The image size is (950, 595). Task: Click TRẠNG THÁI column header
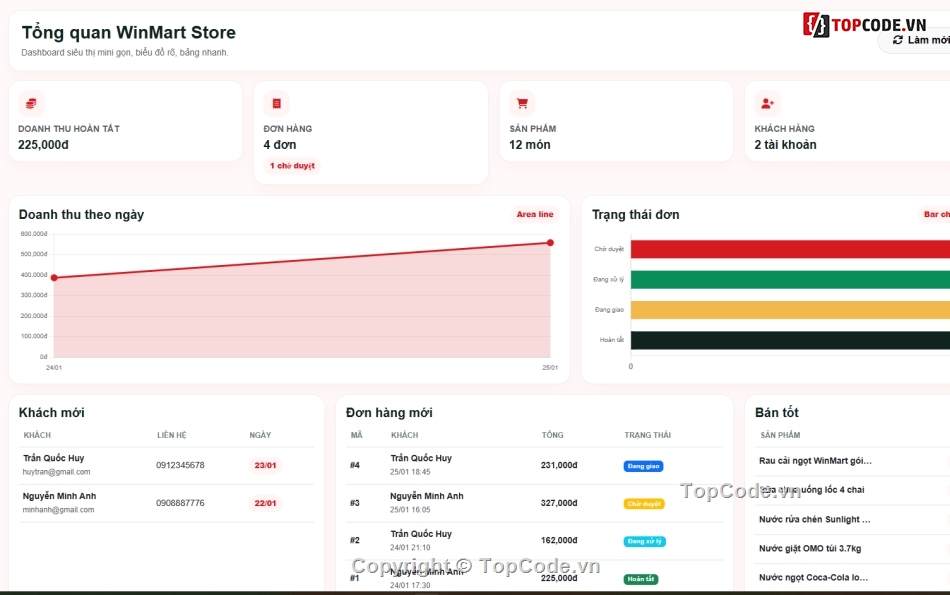point(648,435)
